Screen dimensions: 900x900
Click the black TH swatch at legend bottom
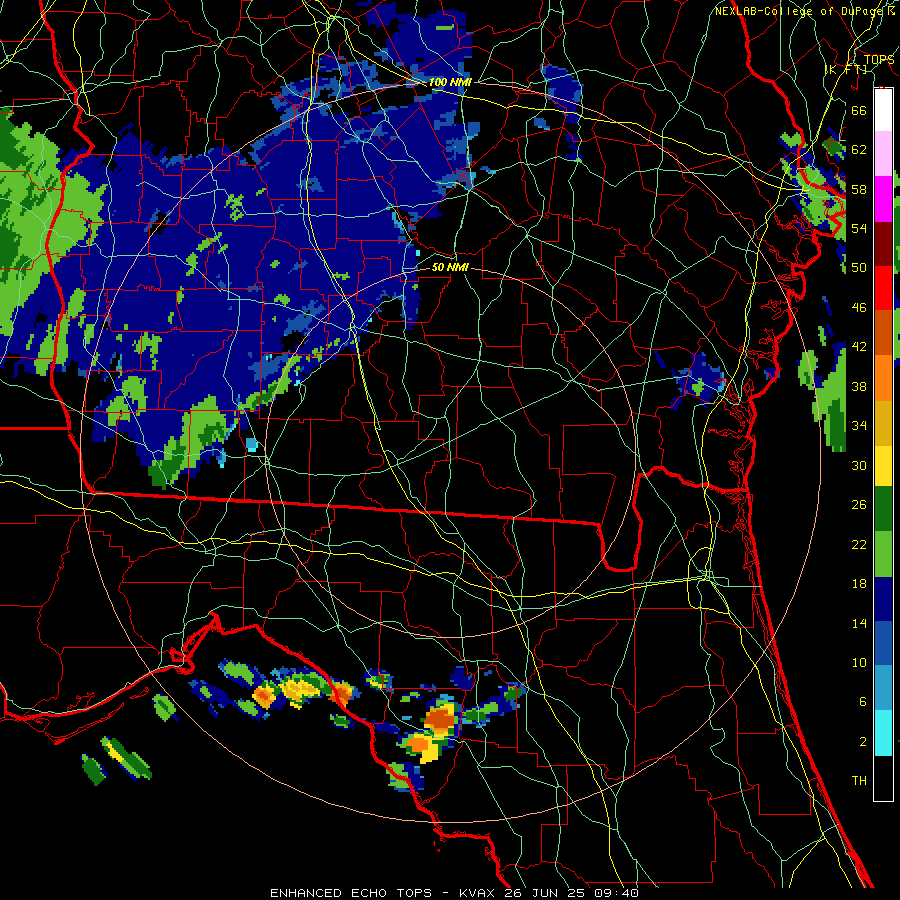(883, 778)
